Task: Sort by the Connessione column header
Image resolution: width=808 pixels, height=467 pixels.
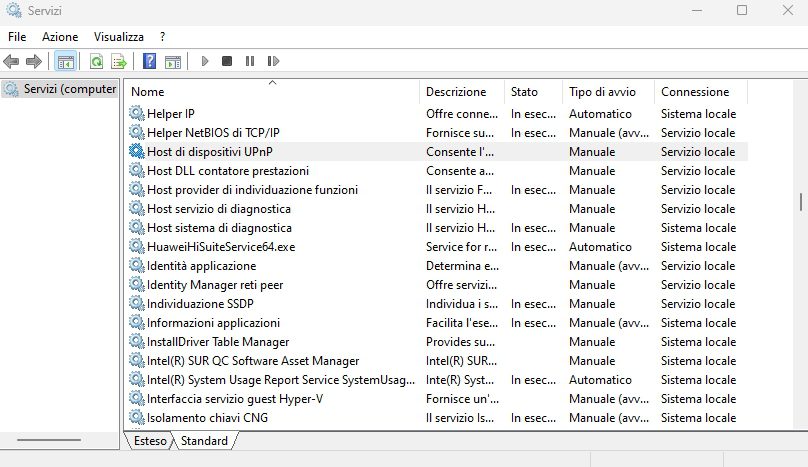Action: (x=701, y=92)
